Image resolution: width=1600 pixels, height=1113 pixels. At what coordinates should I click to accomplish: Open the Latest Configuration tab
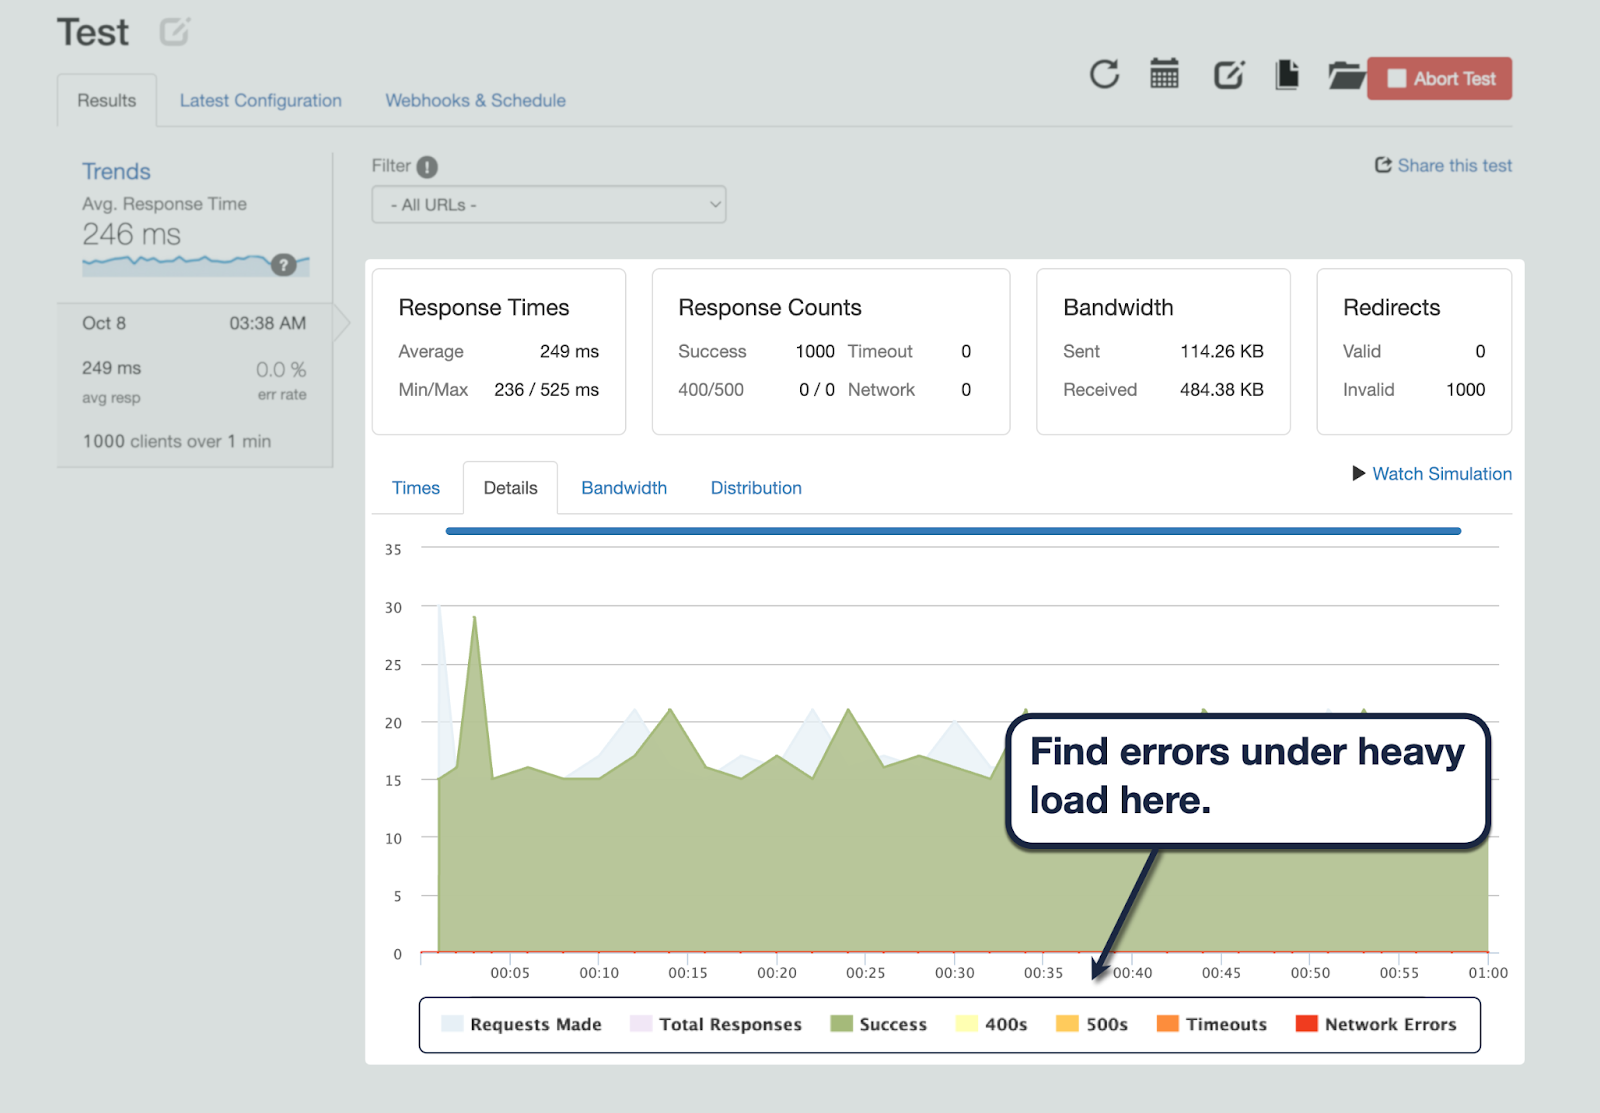260,100
